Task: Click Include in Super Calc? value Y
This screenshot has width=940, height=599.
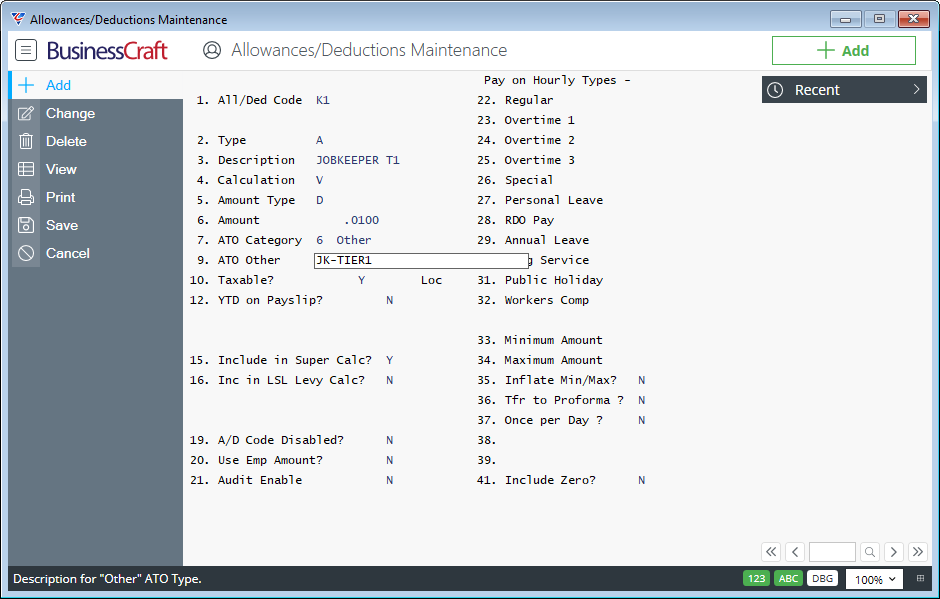Action: (390, 360)
